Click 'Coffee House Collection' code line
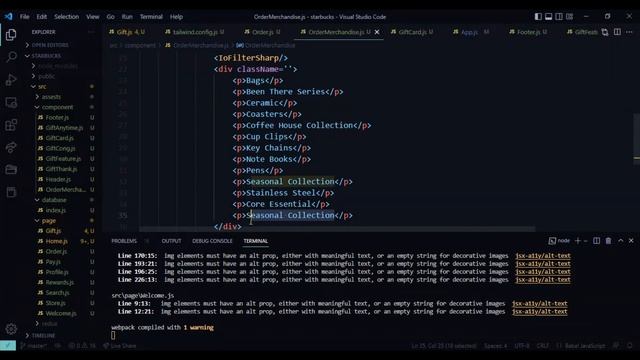Screen dimensions: 640x360 302,126
